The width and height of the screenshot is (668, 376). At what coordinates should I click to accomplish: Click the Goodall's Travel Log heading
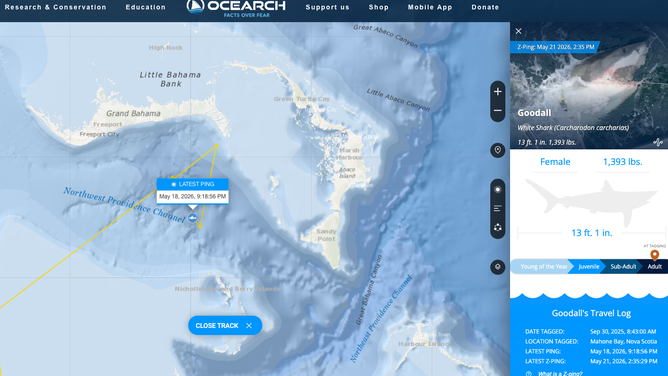coord(591,313)
